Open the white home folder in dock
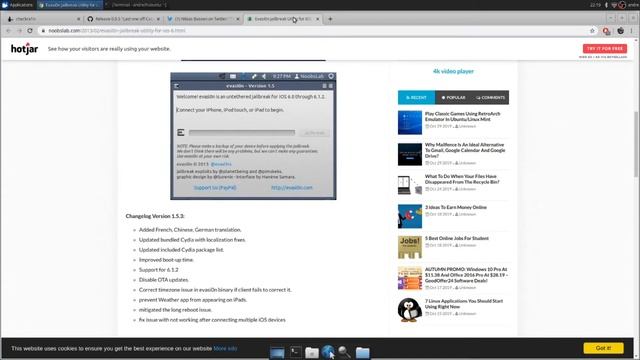Screen dimensions: 640x360 [312, 352]
